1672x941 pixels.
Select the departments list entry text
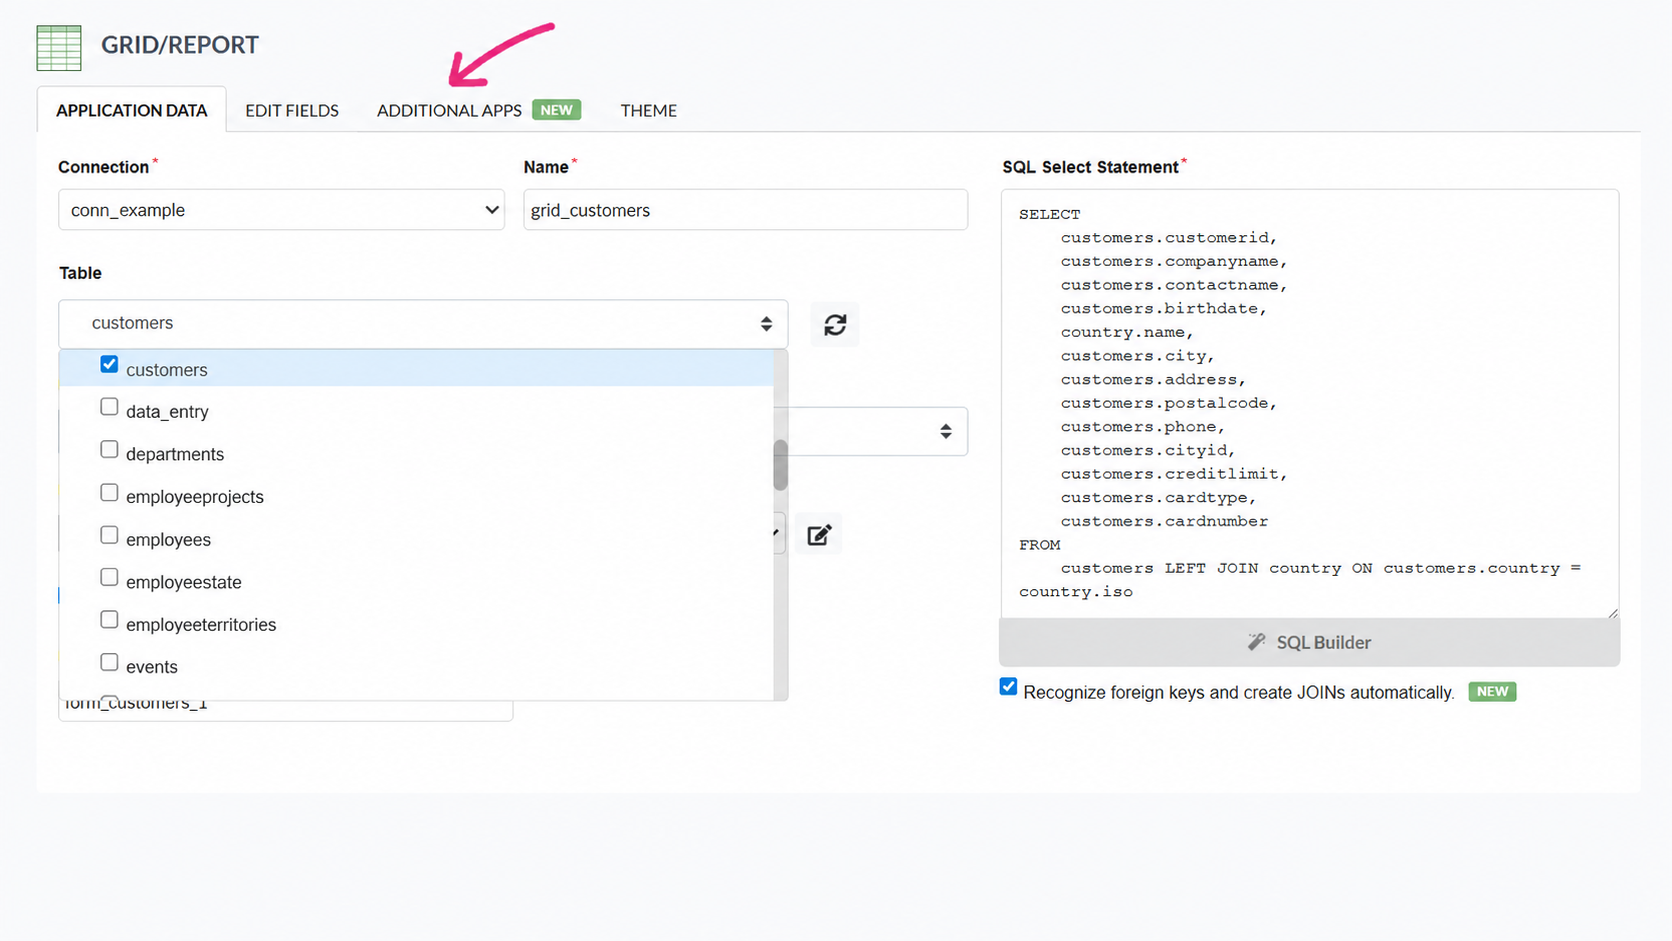175,454
